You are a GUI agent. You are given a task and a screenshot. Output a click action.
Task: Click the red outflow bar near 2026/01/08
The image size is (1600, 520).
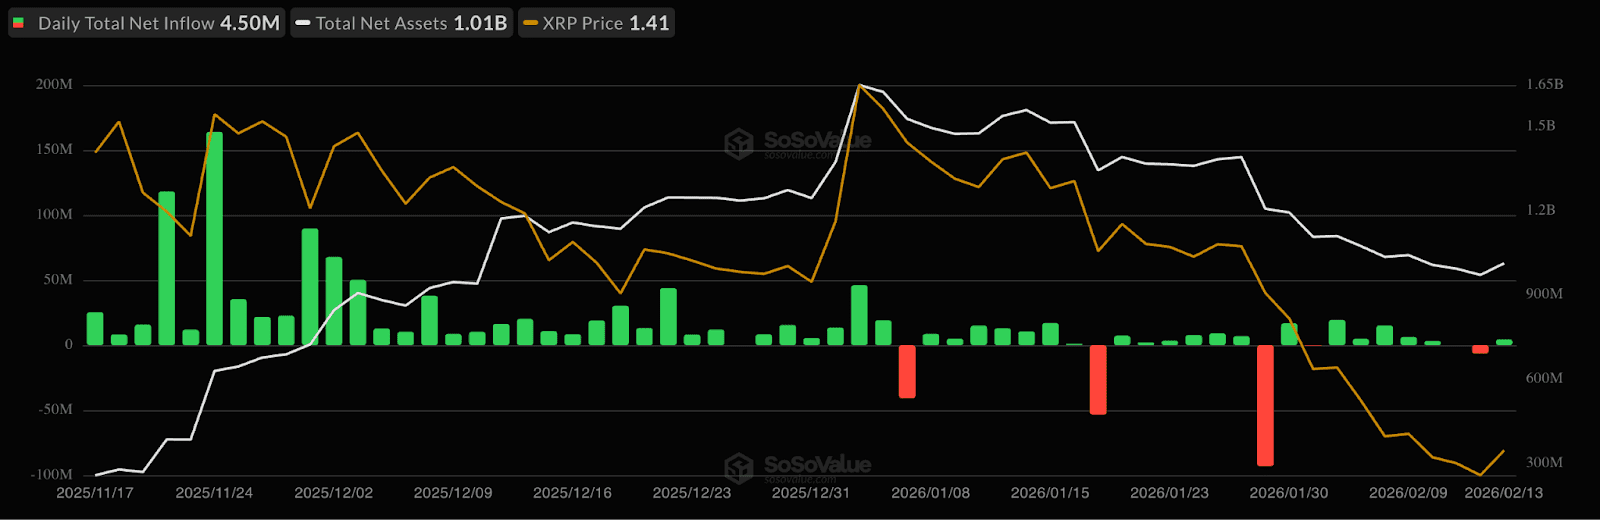(x=907, y=371)
